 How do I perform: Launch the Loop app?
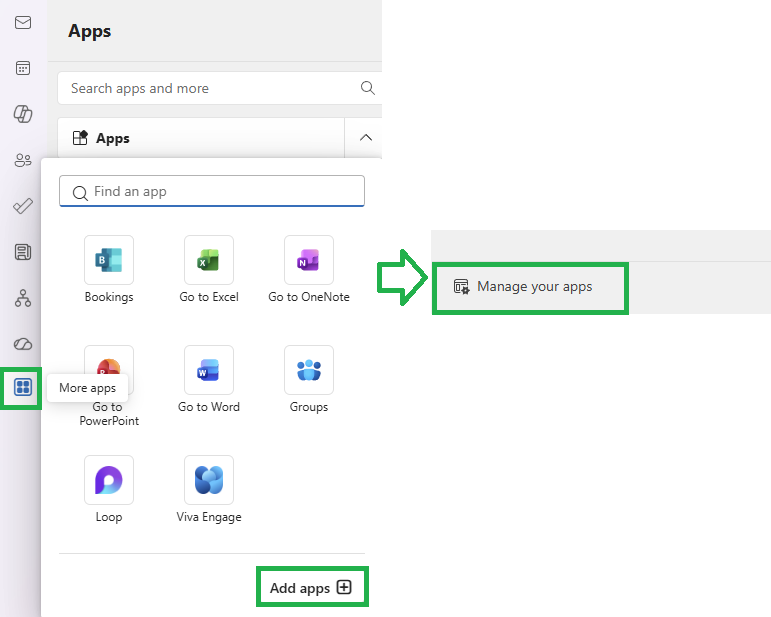point(109,480)
